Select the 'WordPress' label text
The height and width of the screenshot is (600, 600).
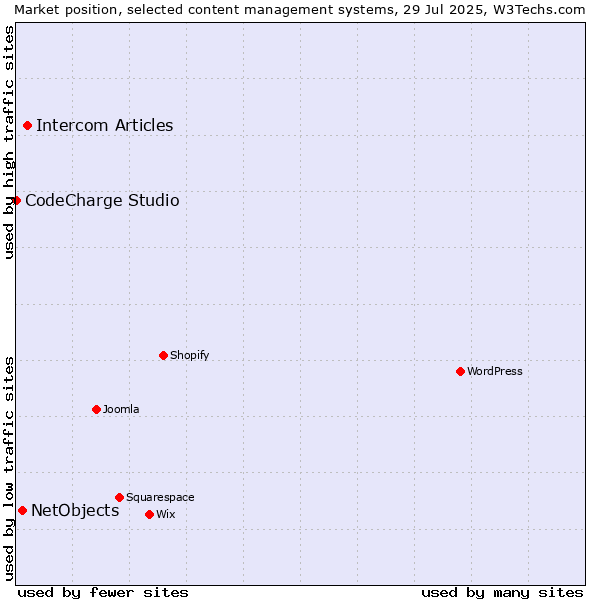[495, 372]
